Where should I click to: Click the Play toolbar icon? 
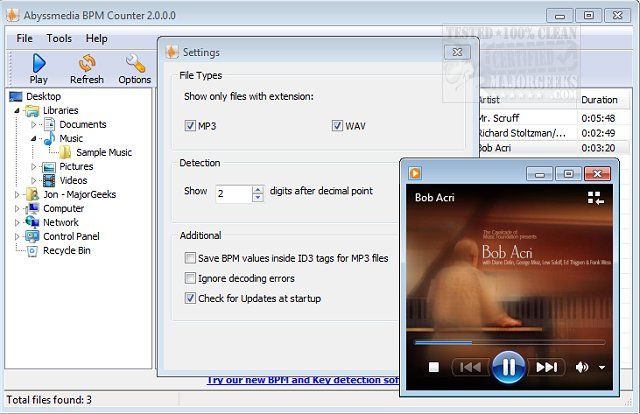[39, 64]
